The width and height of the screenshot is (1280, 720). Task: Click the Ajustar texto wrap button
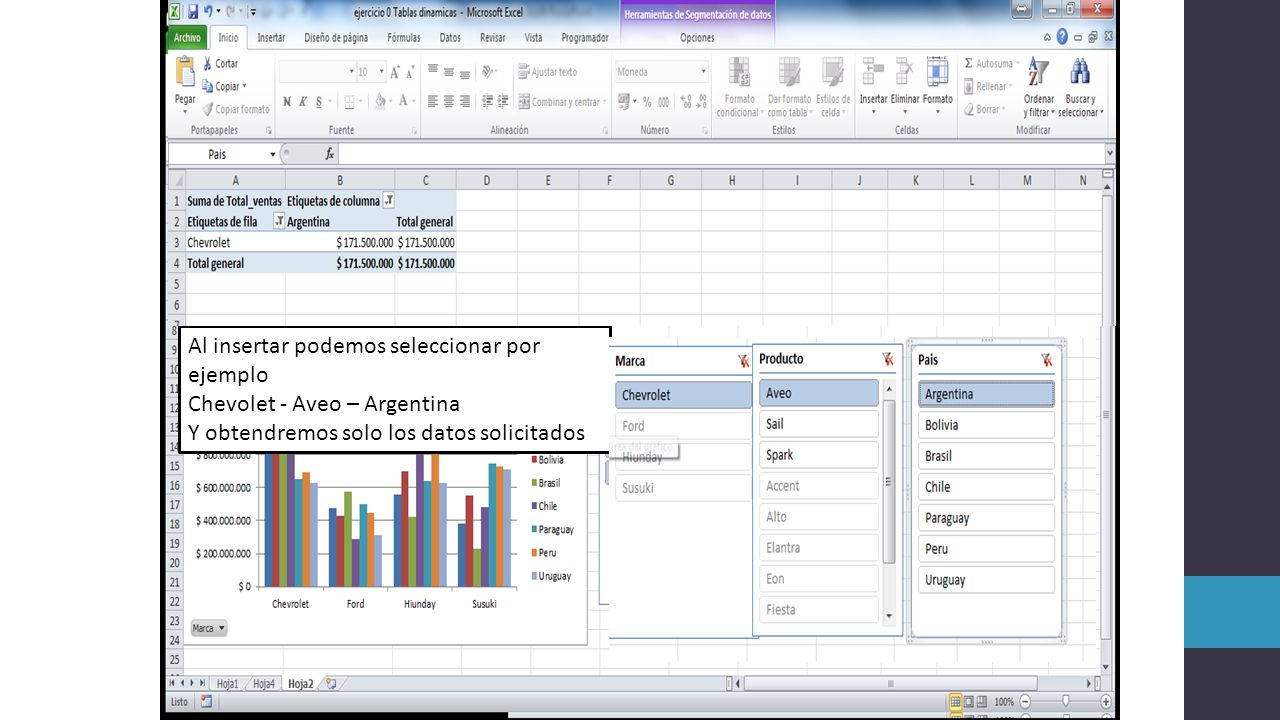pyautogui.click(x=547, y=72)
